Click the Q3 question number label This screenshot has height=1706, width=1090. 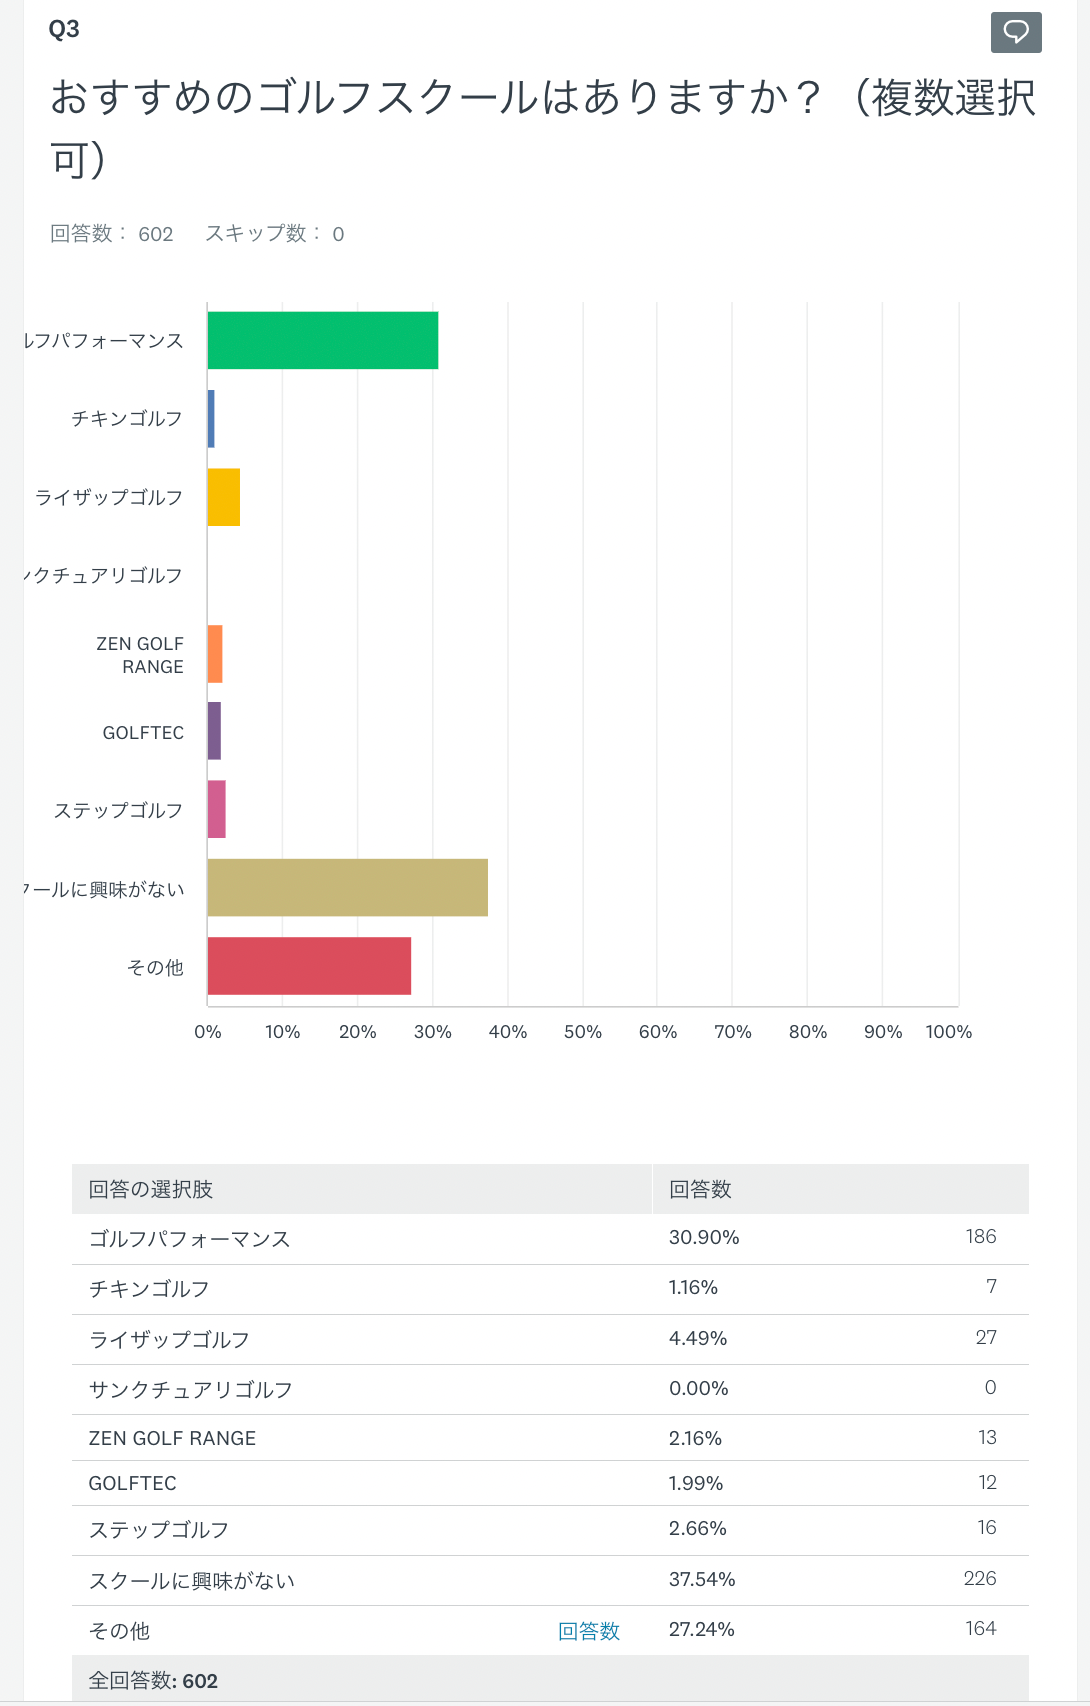pos(64,29)
